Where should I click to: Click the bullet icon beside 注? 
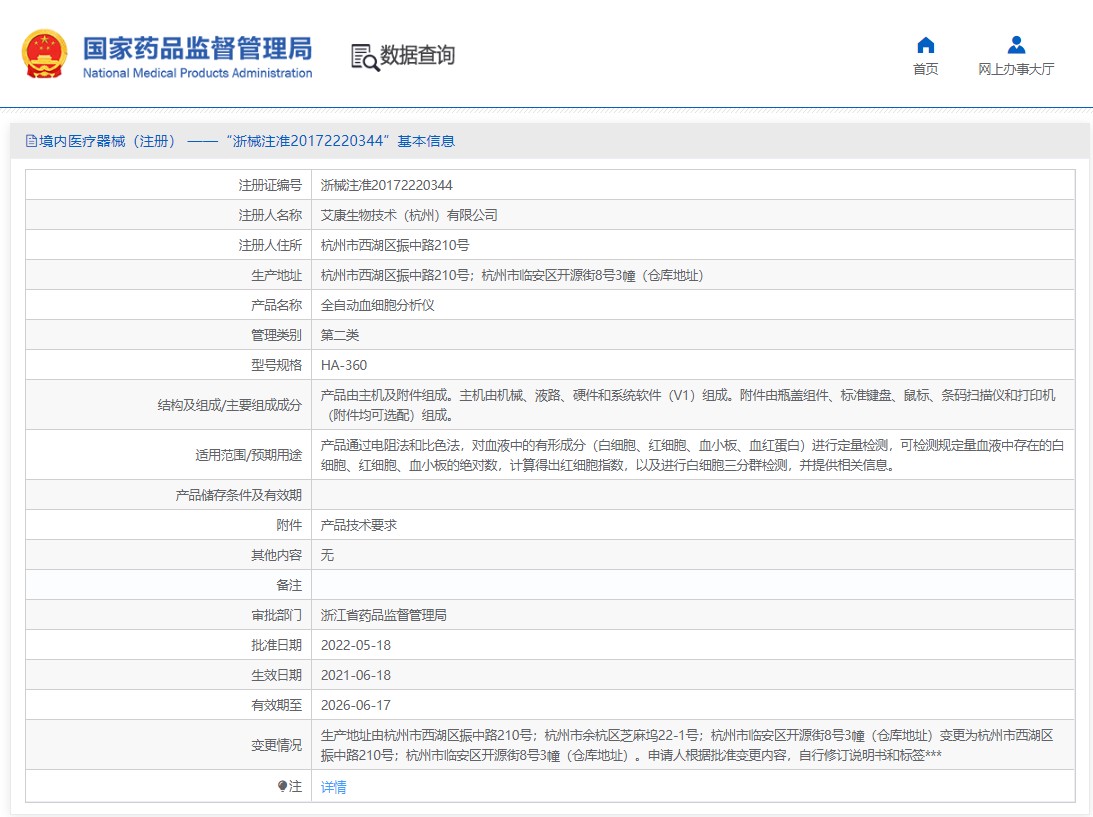(282, 787)
